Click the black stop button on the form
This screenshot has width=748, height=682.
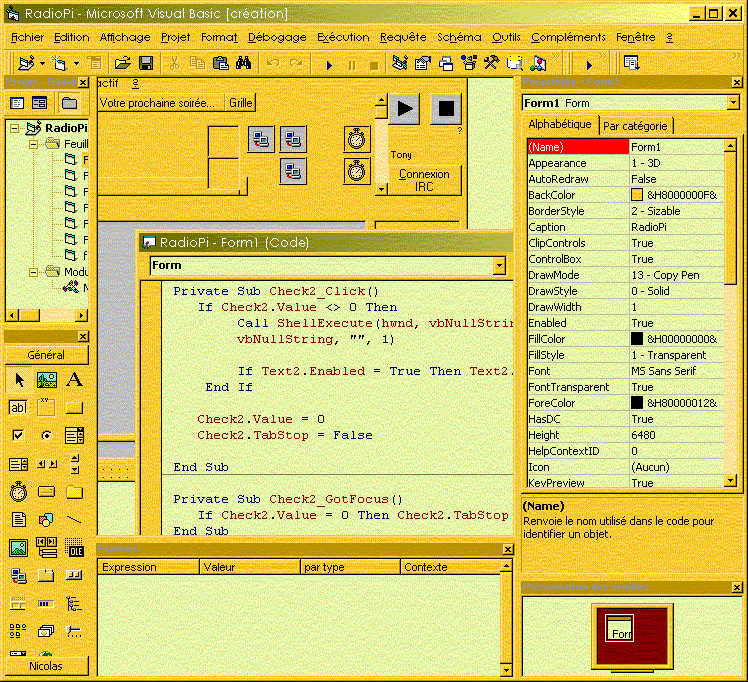[446, 109]
